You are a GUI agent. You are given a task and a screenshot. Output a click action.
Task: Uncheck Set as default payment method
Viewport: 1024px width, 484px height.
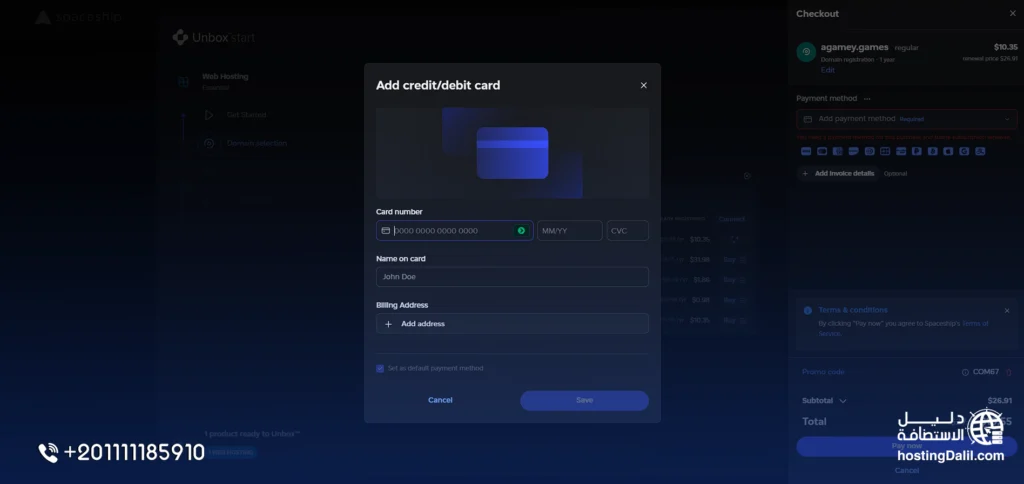click(380, 368)
